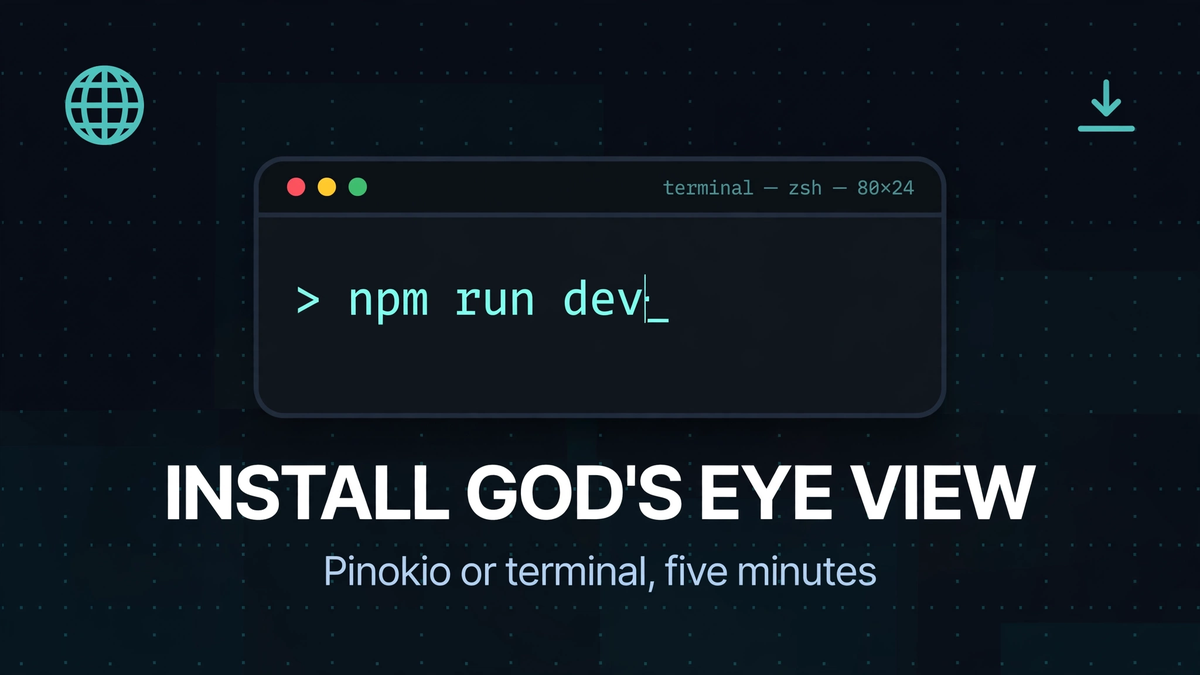Click the red close dot on terminal
The width and height of the screenshot is (1200, 675).
click(296, 187)
